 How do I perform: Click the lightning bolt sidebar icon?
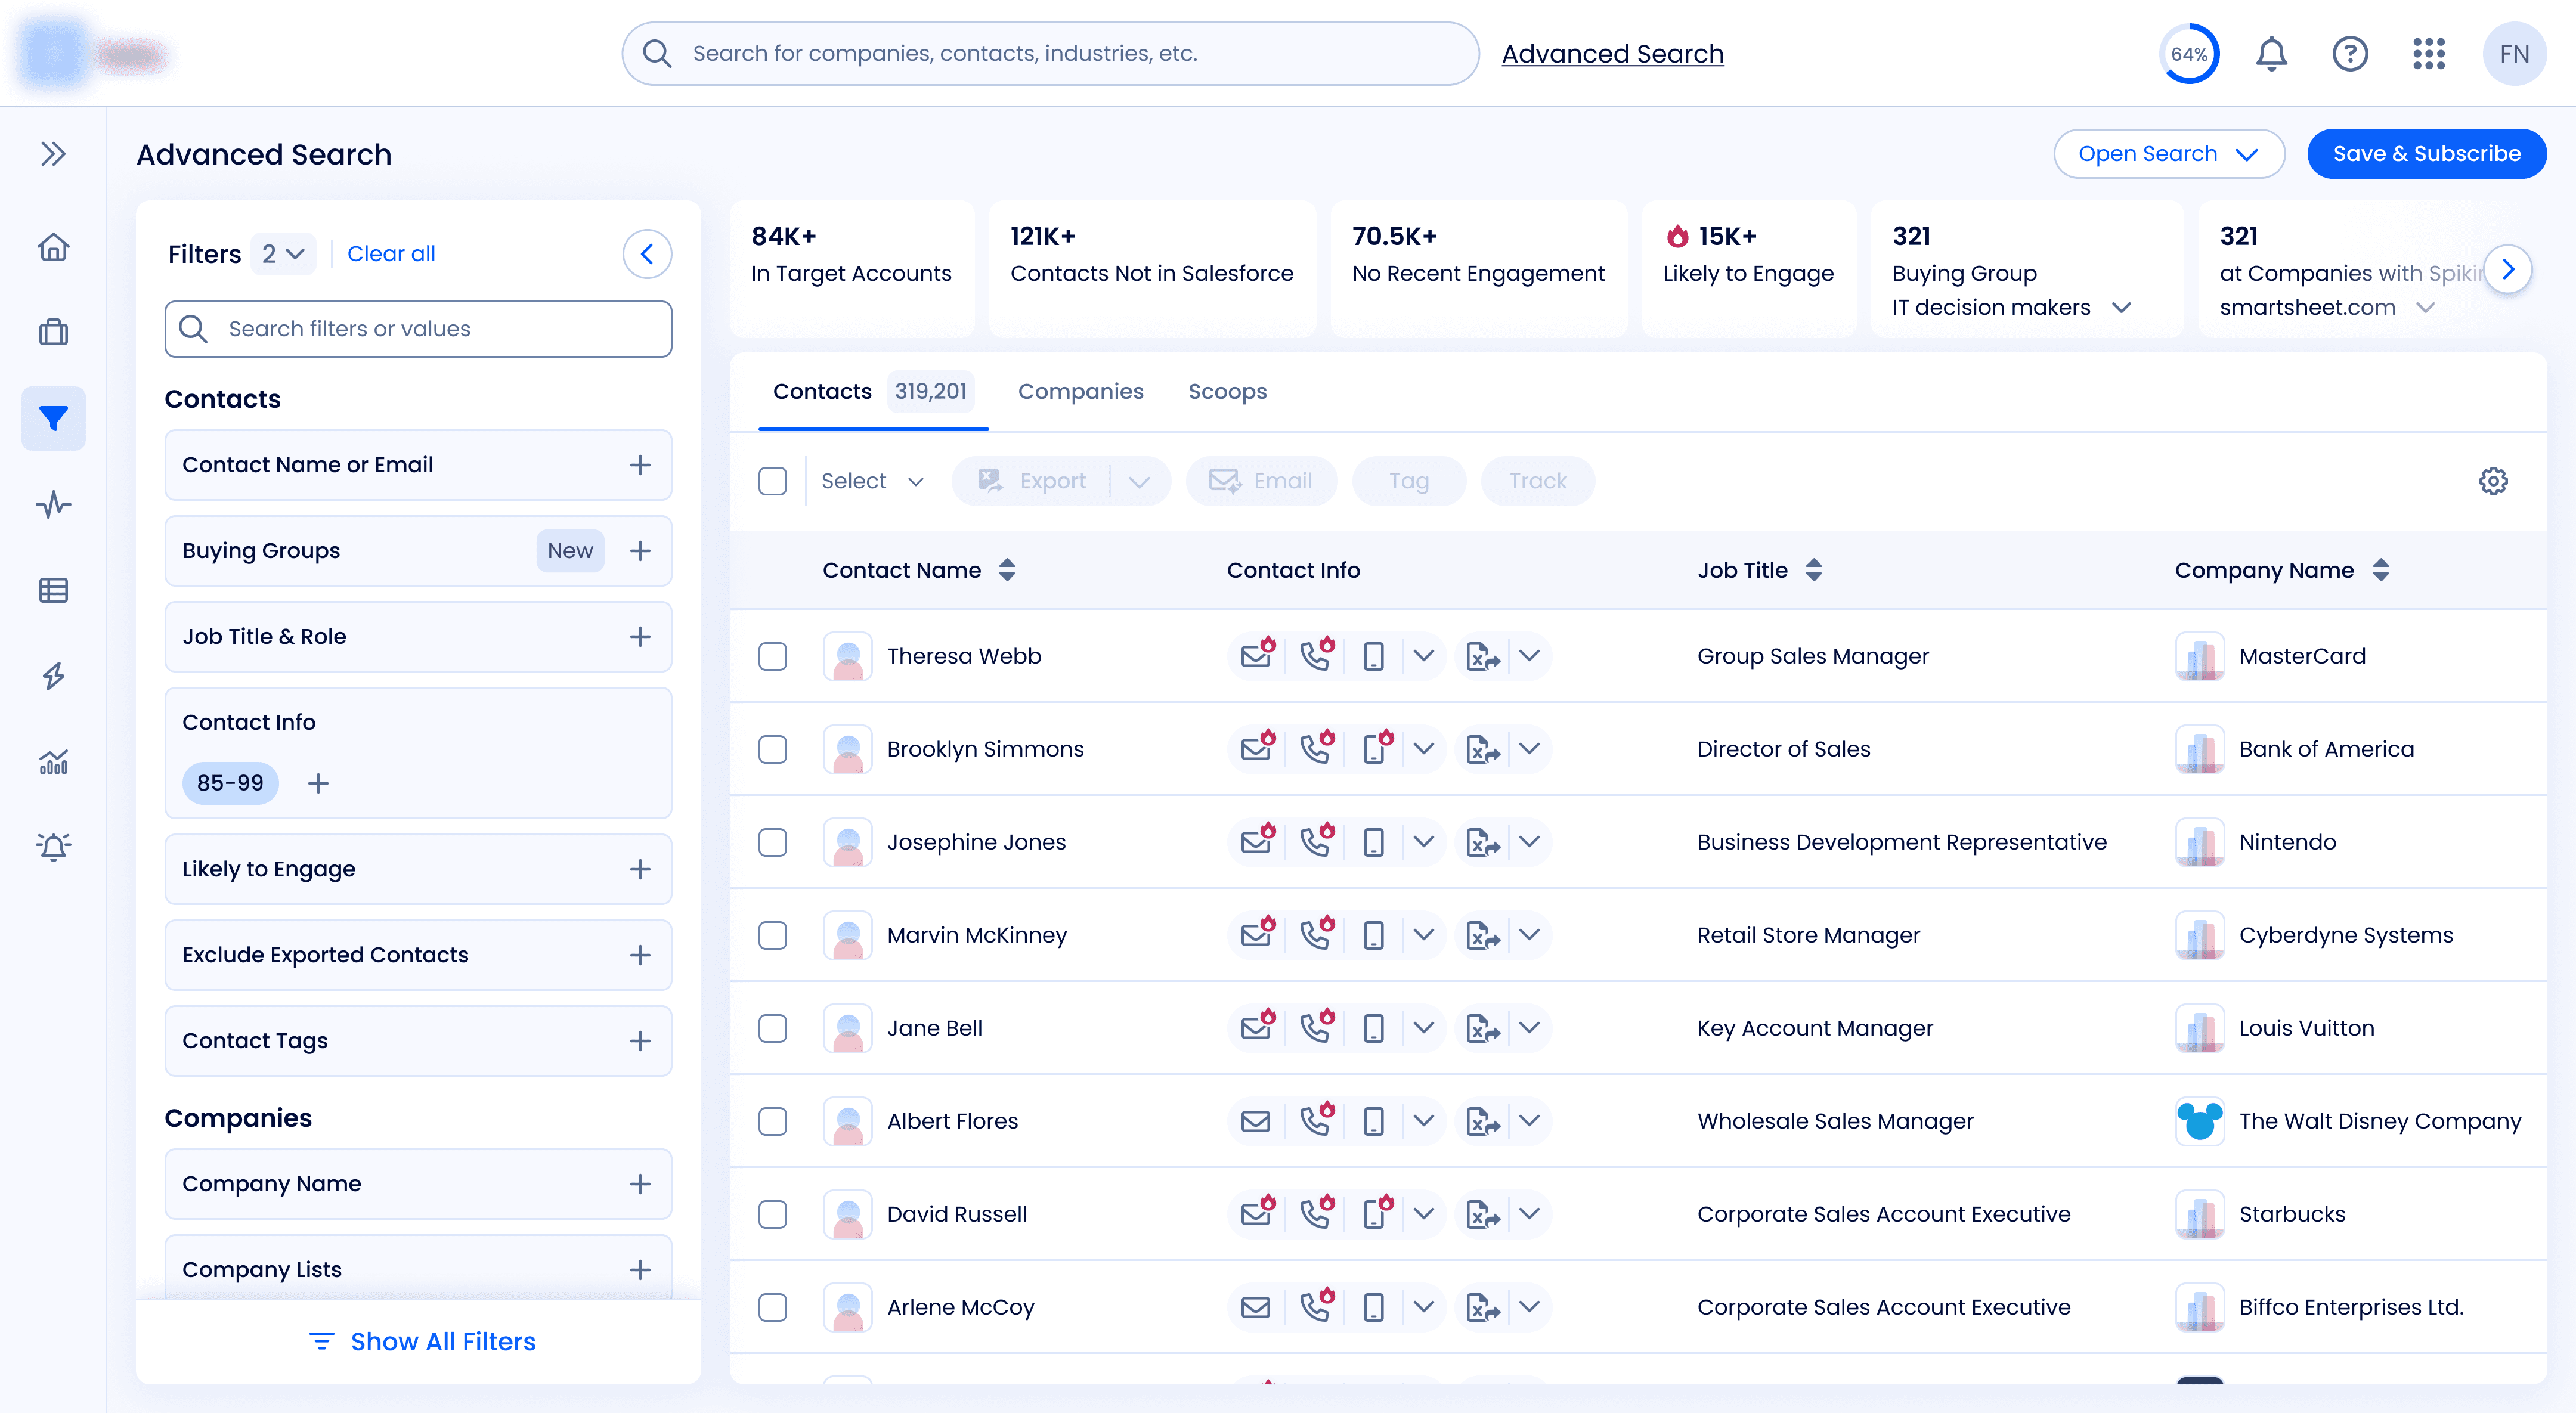[x=53, y=676]
